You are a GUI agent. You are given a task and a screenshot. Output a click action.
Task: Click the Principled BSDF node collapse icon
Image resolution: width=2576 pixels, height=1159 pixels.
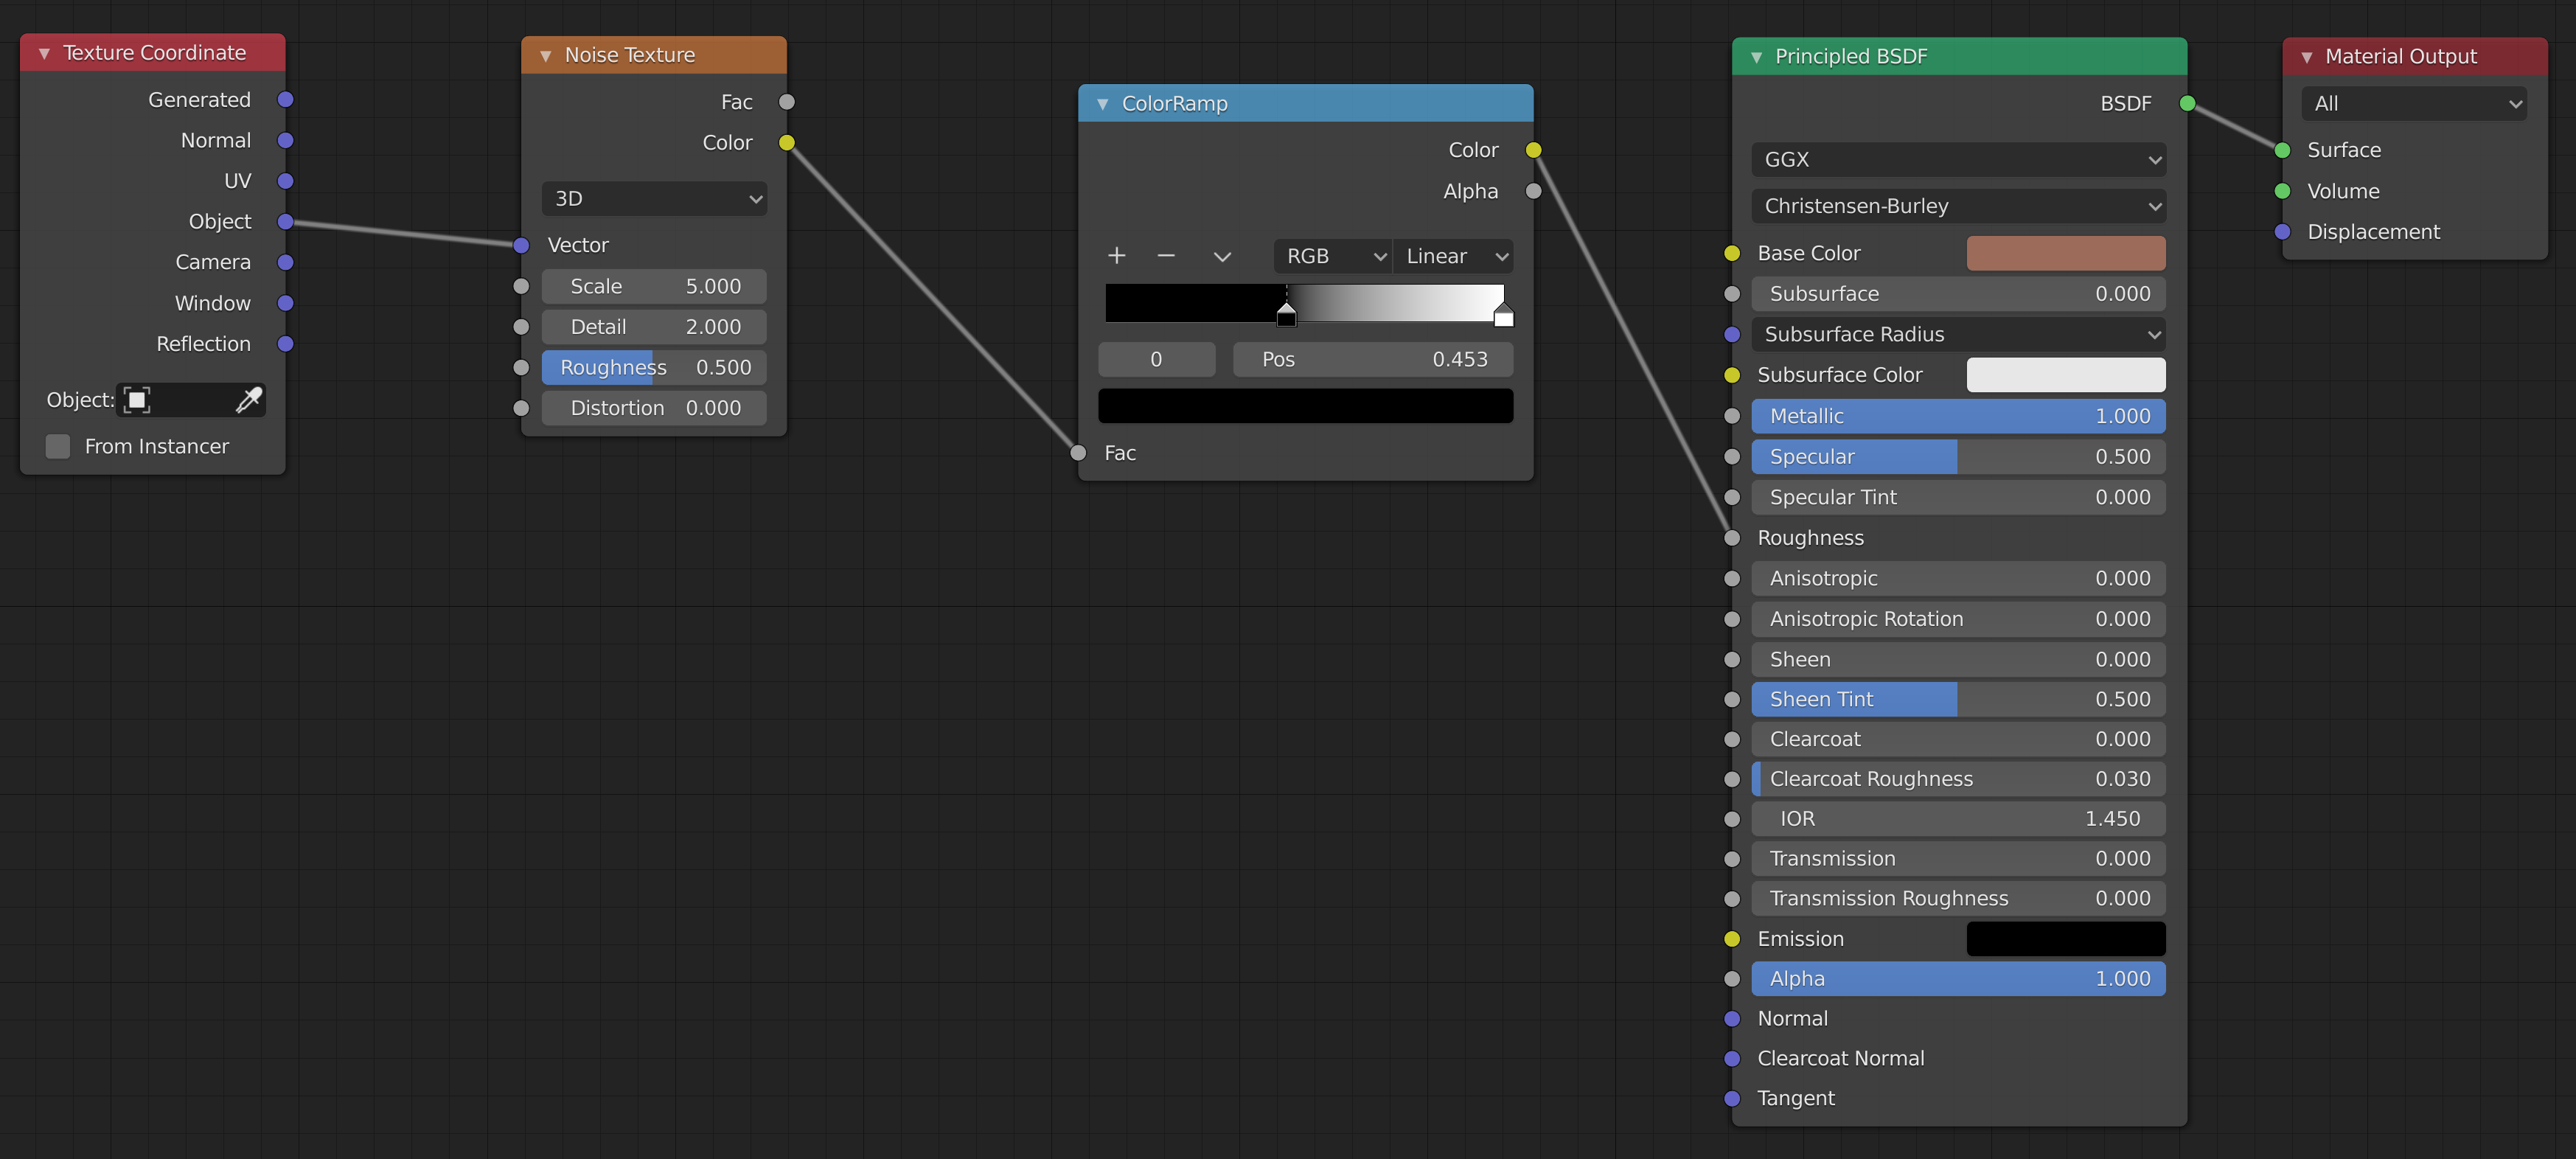click(x=1755, y=55)
